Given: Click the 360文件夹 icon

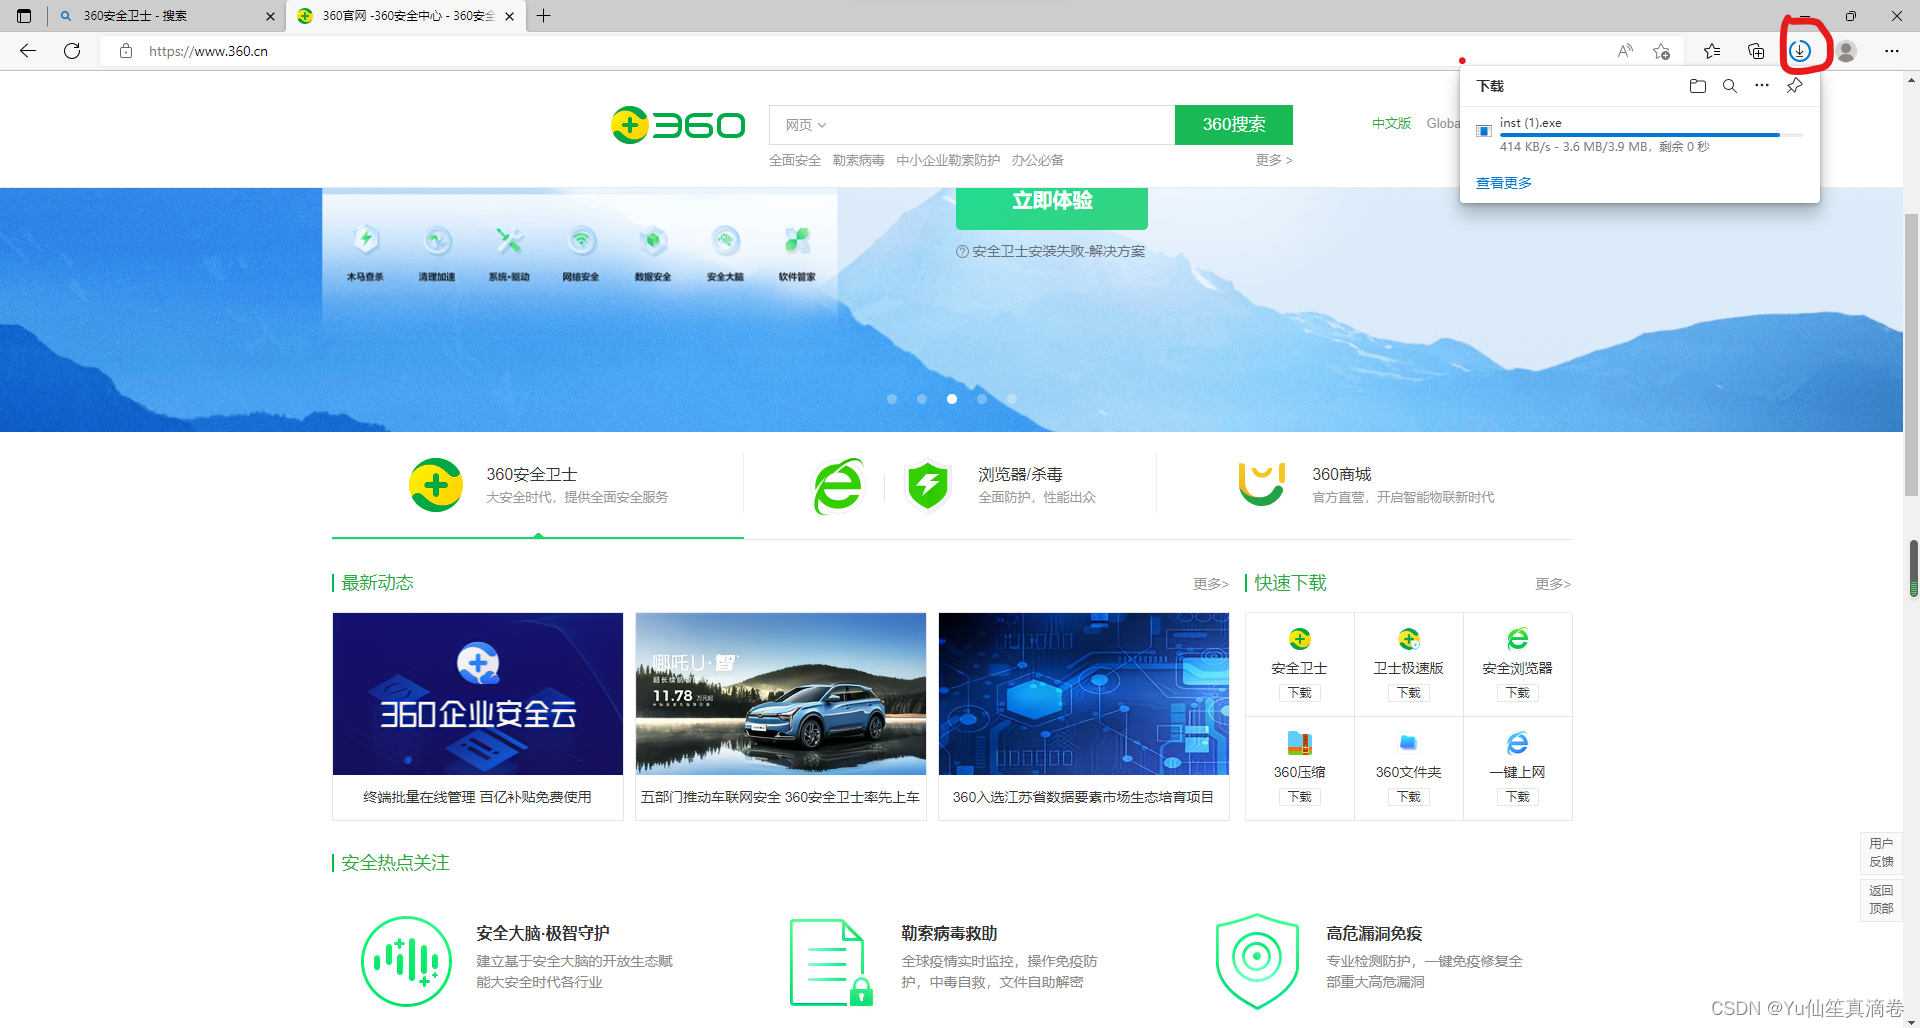Looking at the screenshot, I should click(x=1408, y=742).
